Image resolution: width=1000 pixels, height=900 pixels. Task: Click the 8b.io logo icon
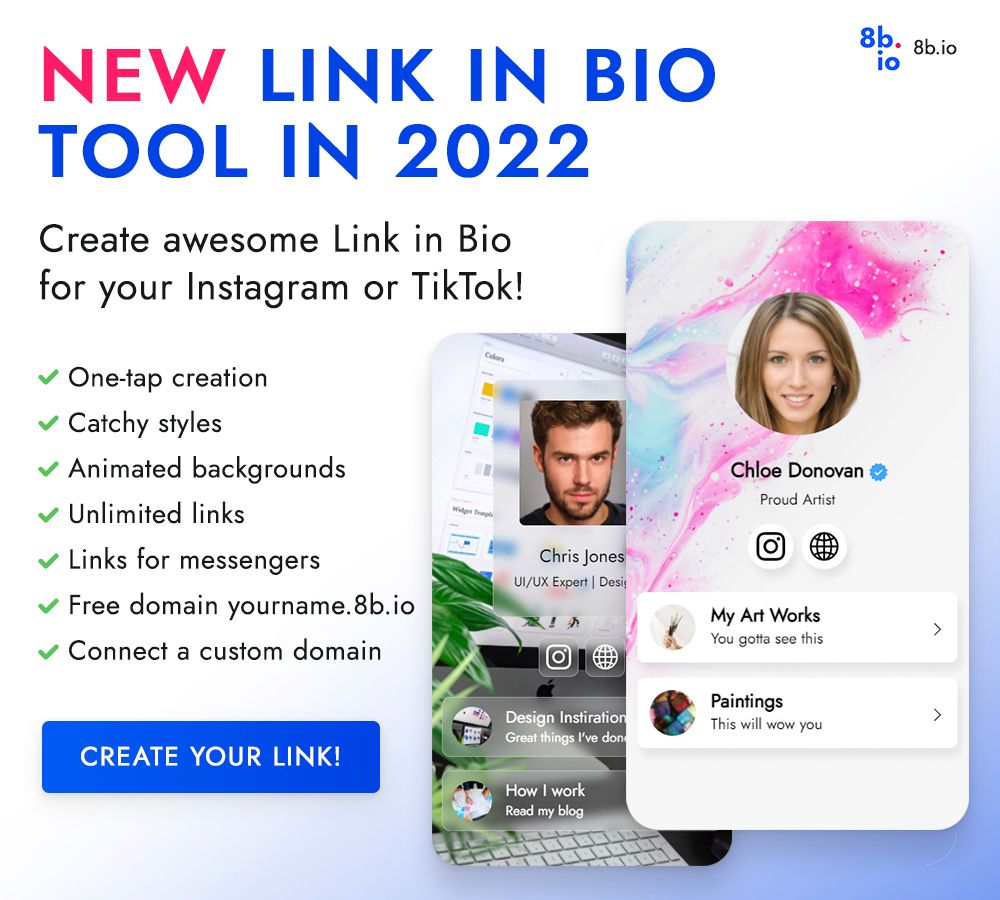[x=880, y=48]
